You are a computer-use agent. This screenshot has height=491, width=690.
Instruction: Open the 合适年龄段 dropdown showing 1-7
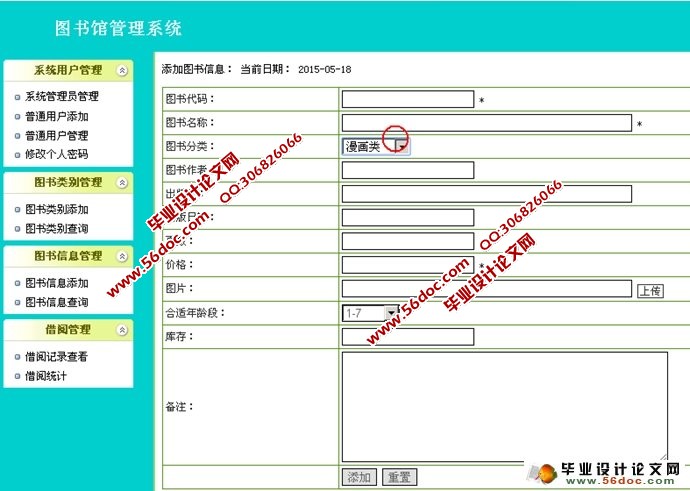click(x=370, y=313)
